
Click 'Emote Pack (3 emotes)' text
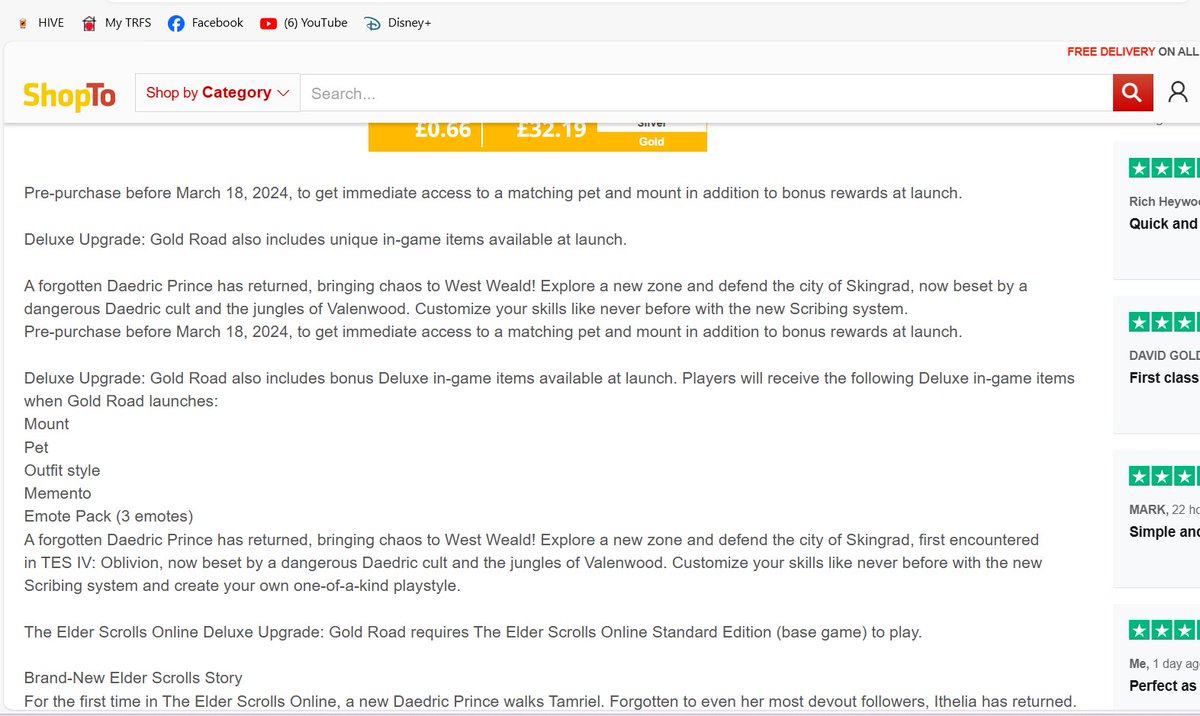click(109, 516)
